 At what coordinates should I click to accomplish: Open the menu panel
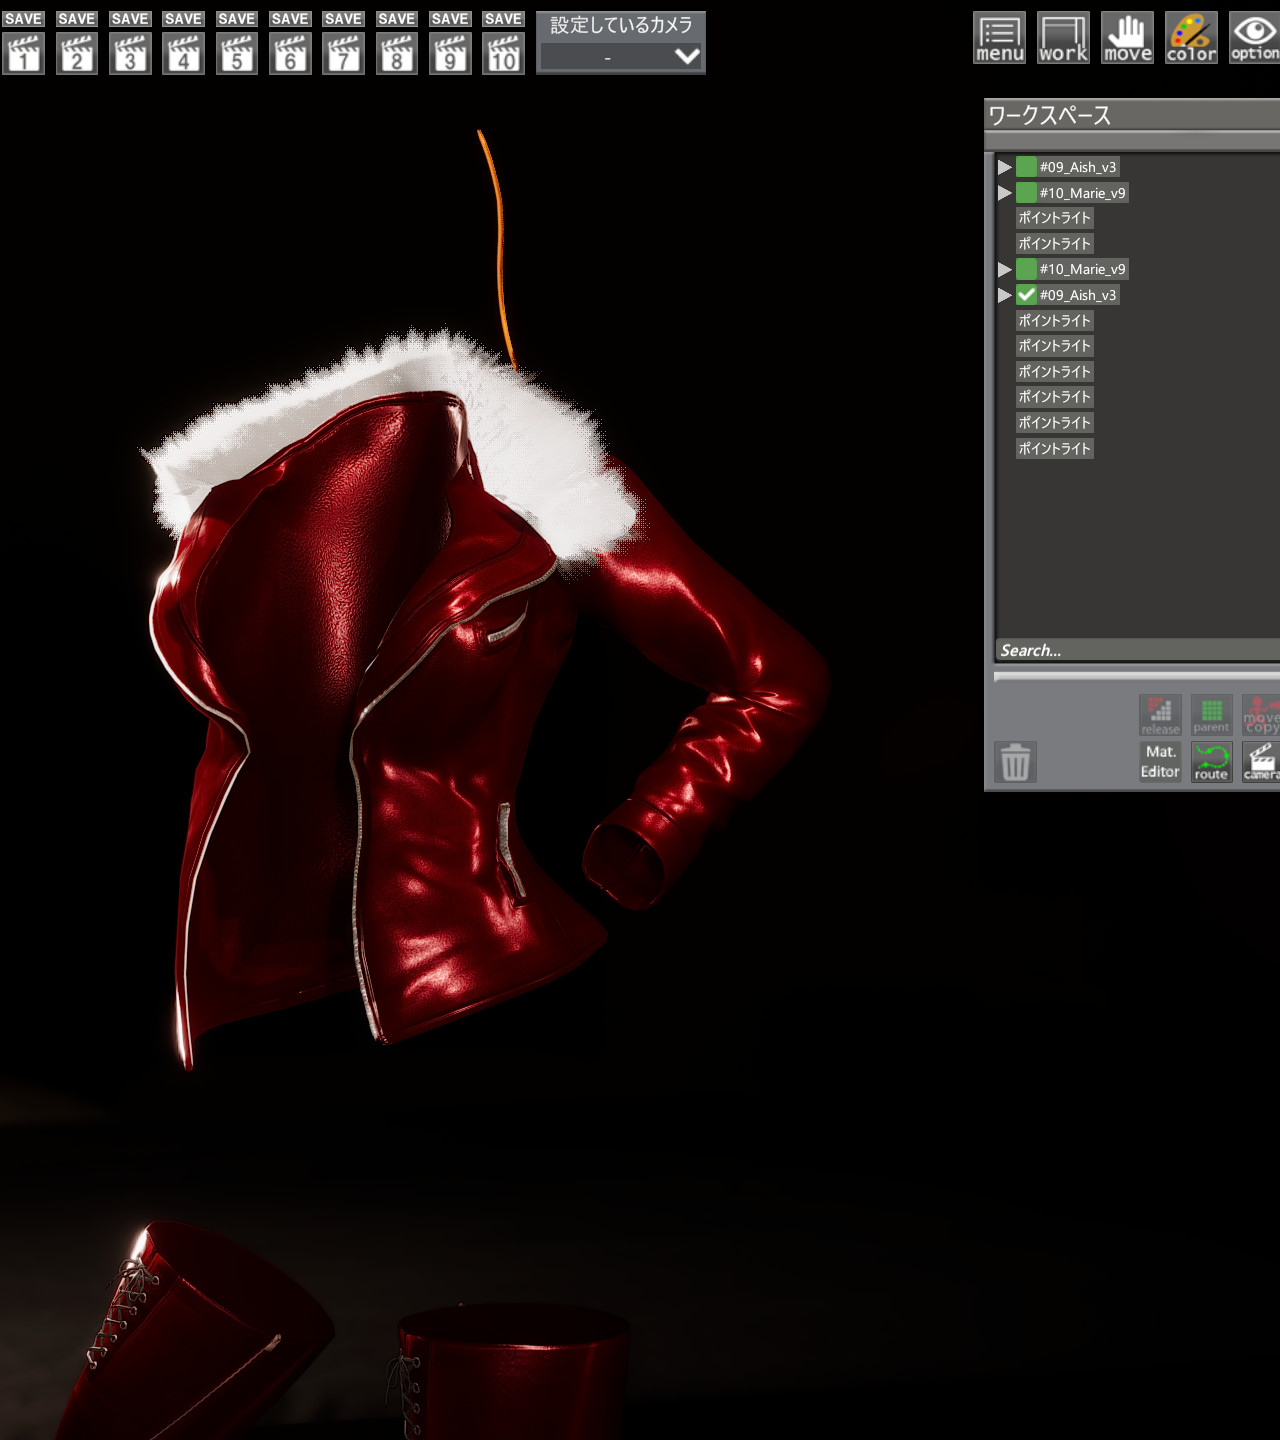coord(999,39)
